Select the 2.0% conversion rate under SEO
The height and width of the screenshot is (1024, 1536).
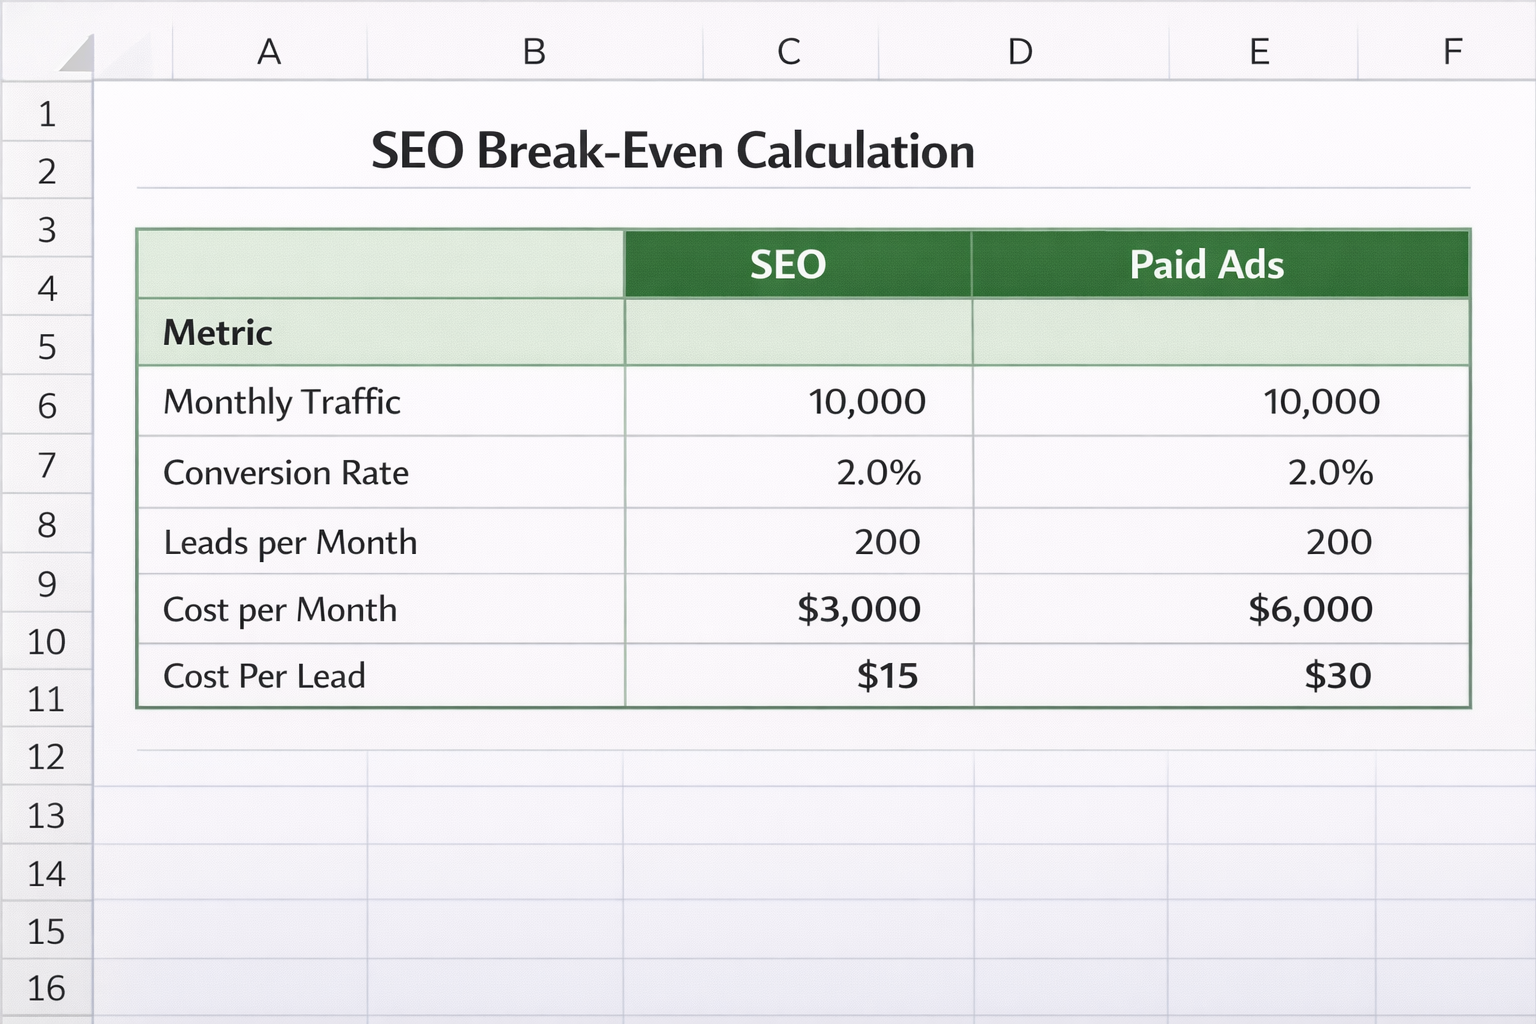[x=880, y=472]
